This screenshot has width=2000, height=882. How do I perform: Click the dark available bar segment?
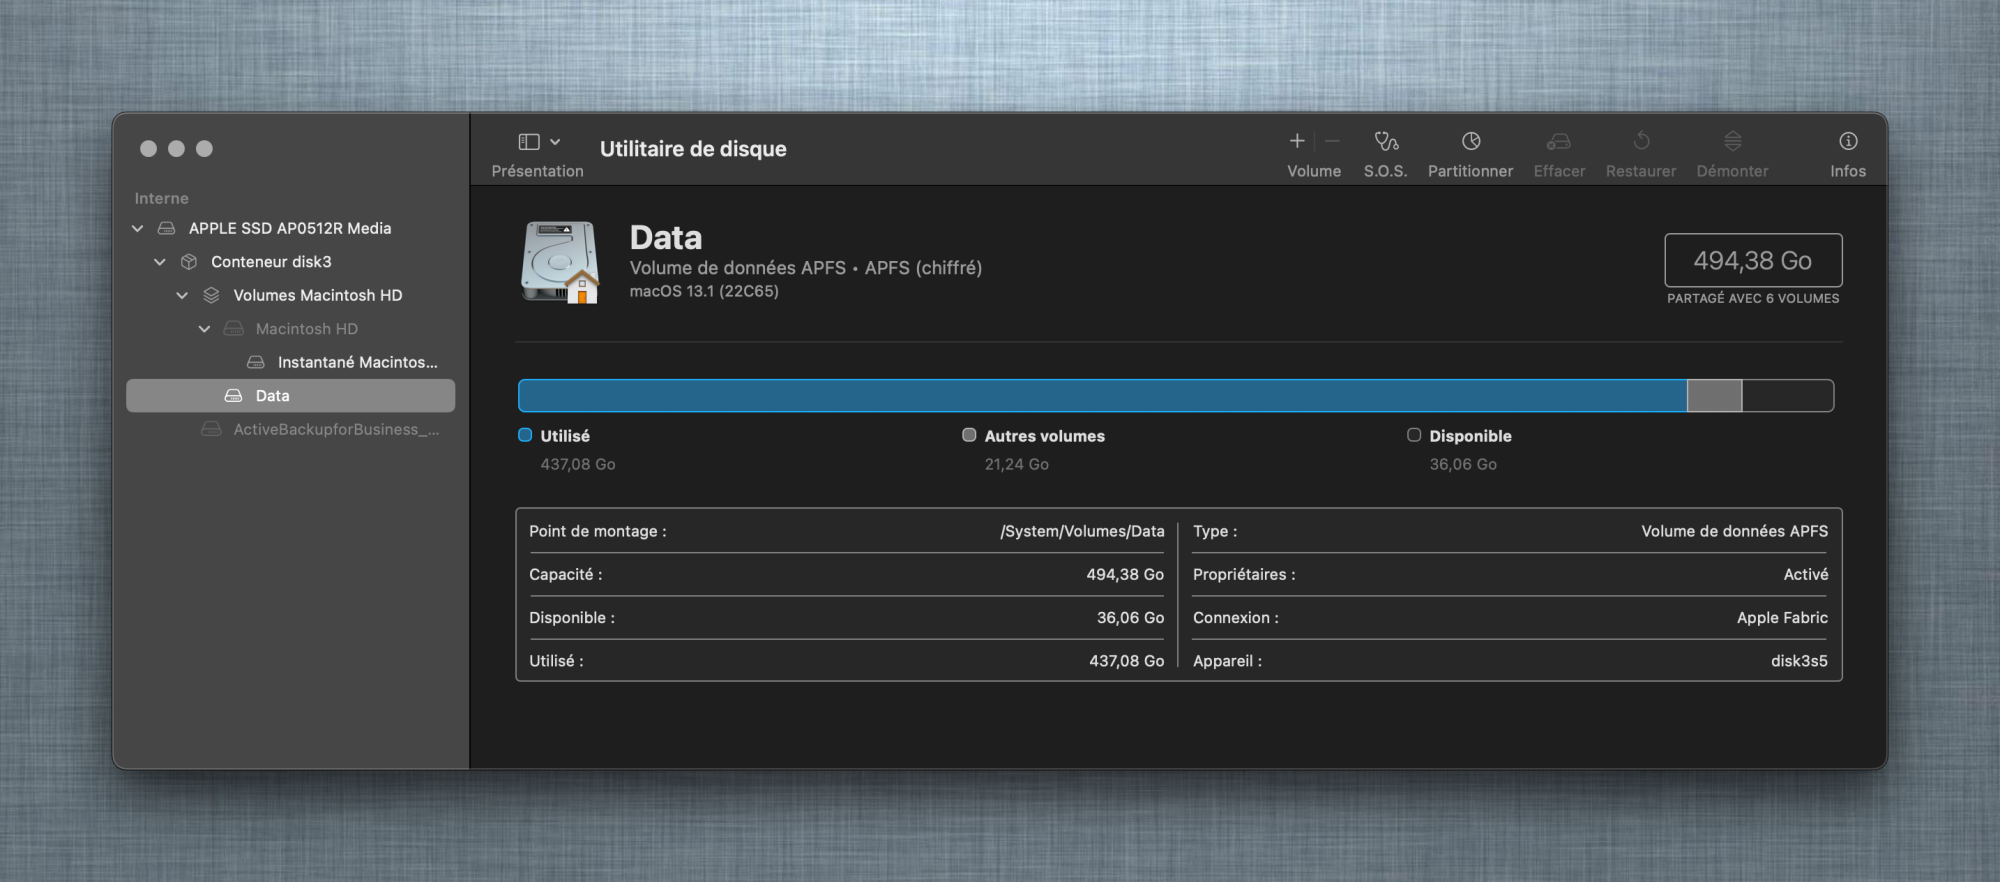(1788, 396)
